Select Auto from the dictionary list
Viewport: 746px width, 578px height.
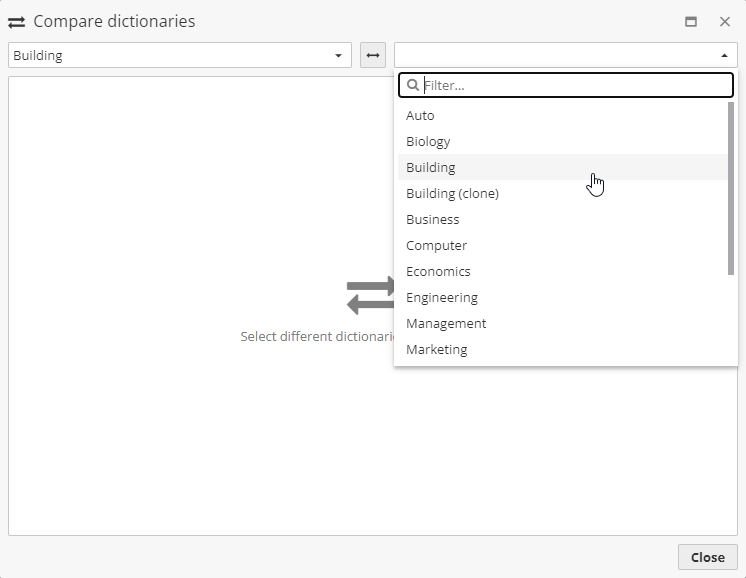coord(420,116)
